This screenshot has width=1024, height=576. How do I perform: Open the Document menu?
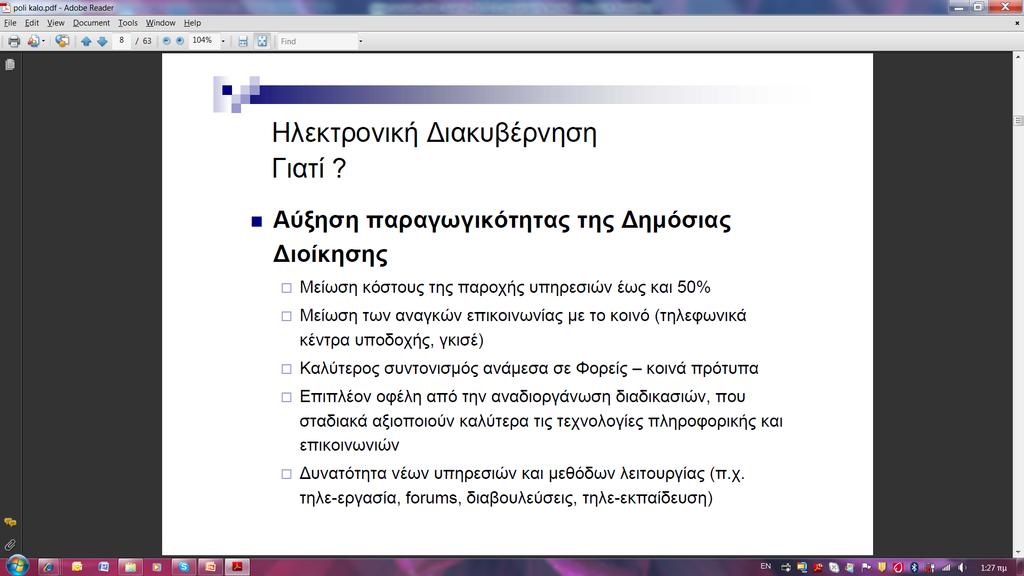91,23
